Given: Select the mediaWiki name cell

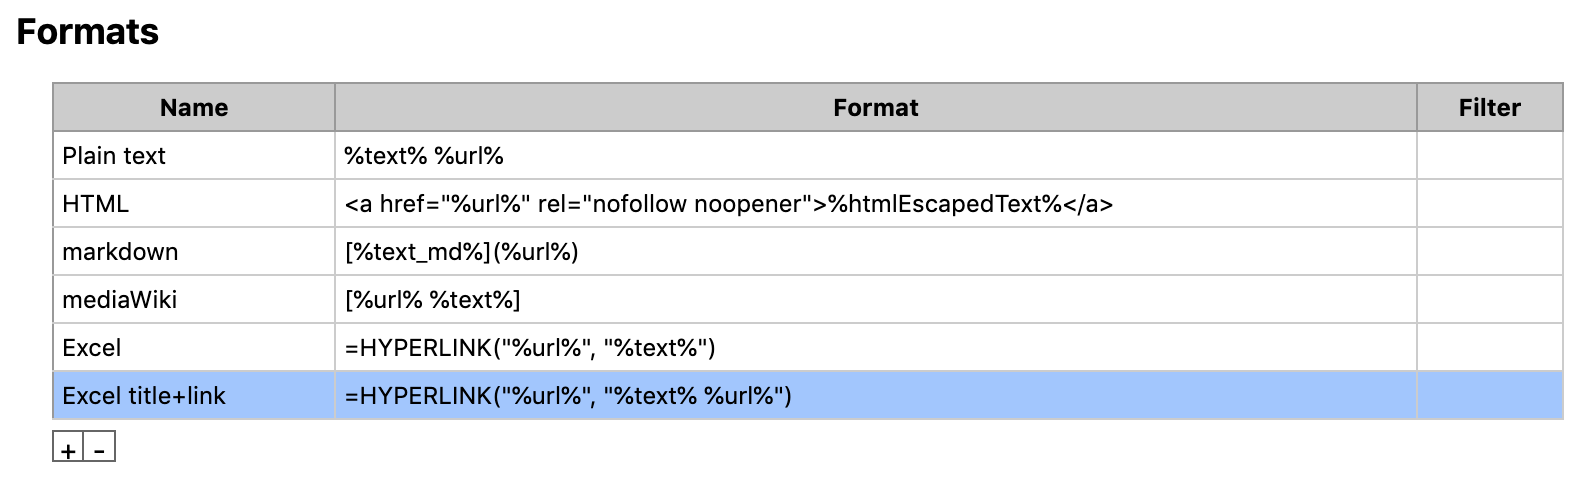Looking at the screenshot, I should click(120, 300).
